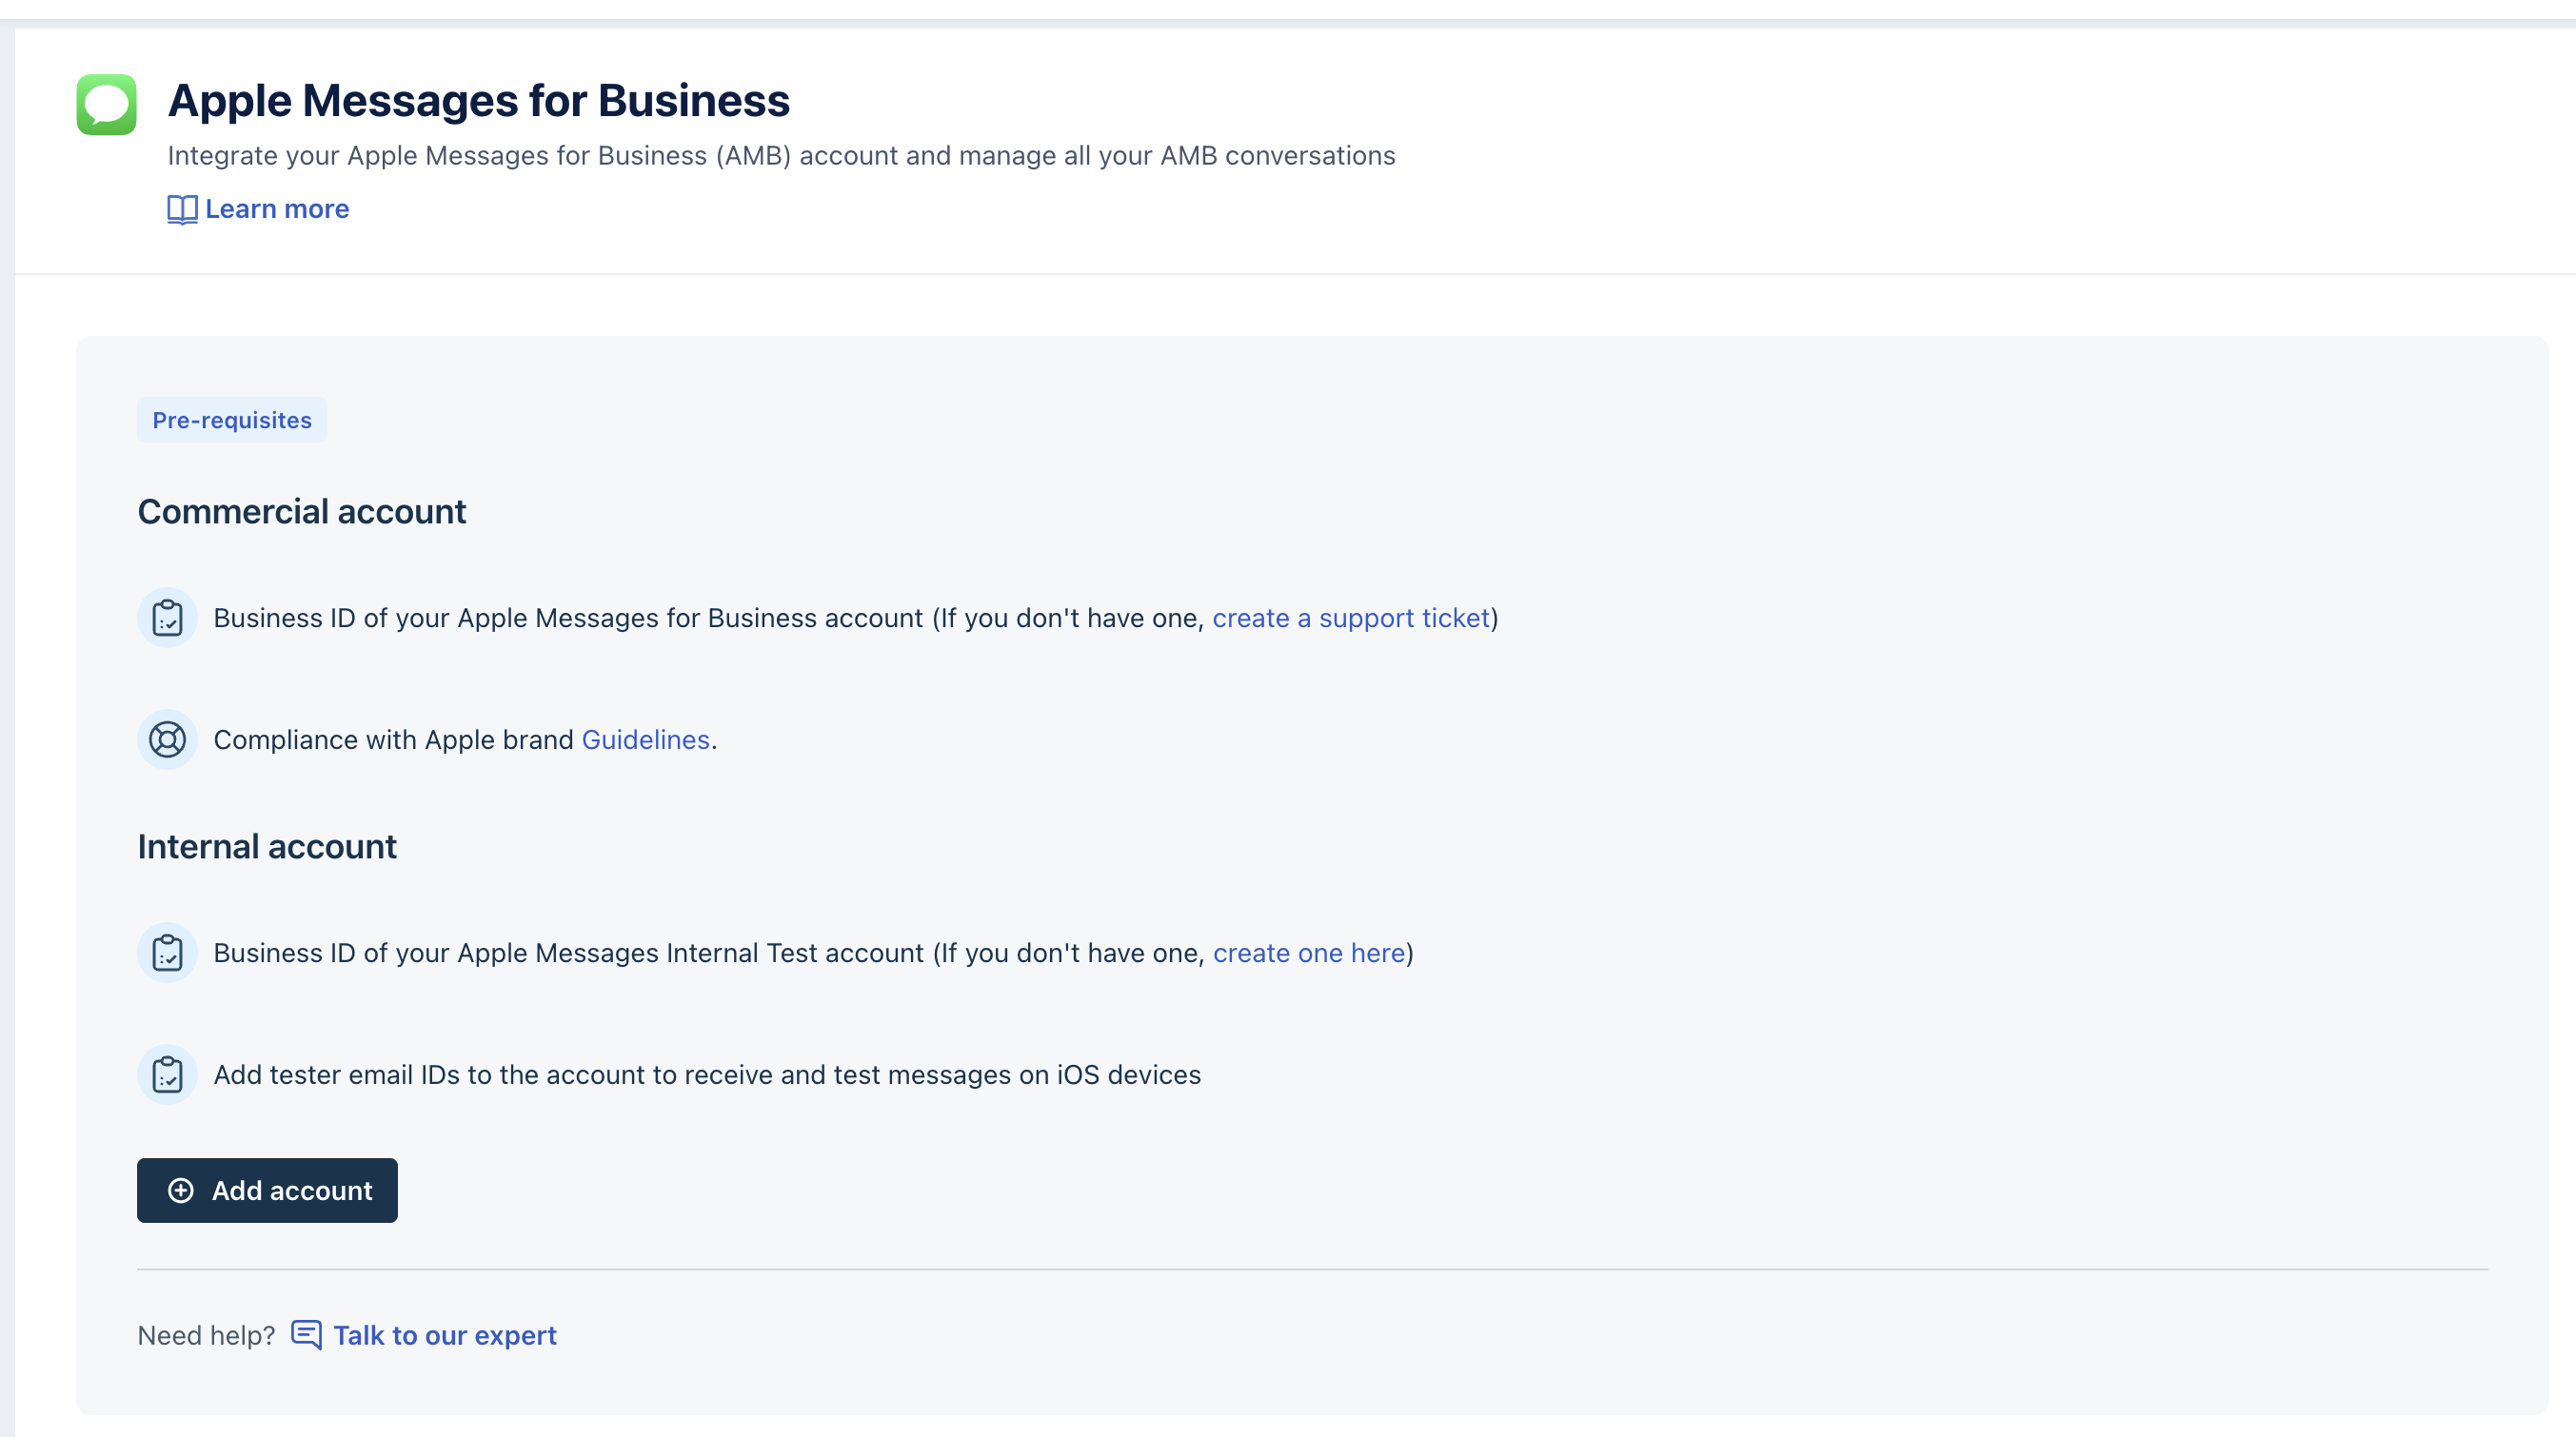Screen dimensions: 2576x1437
Task: Click the book icon beside Learn more
Action: tap(182, 209)
